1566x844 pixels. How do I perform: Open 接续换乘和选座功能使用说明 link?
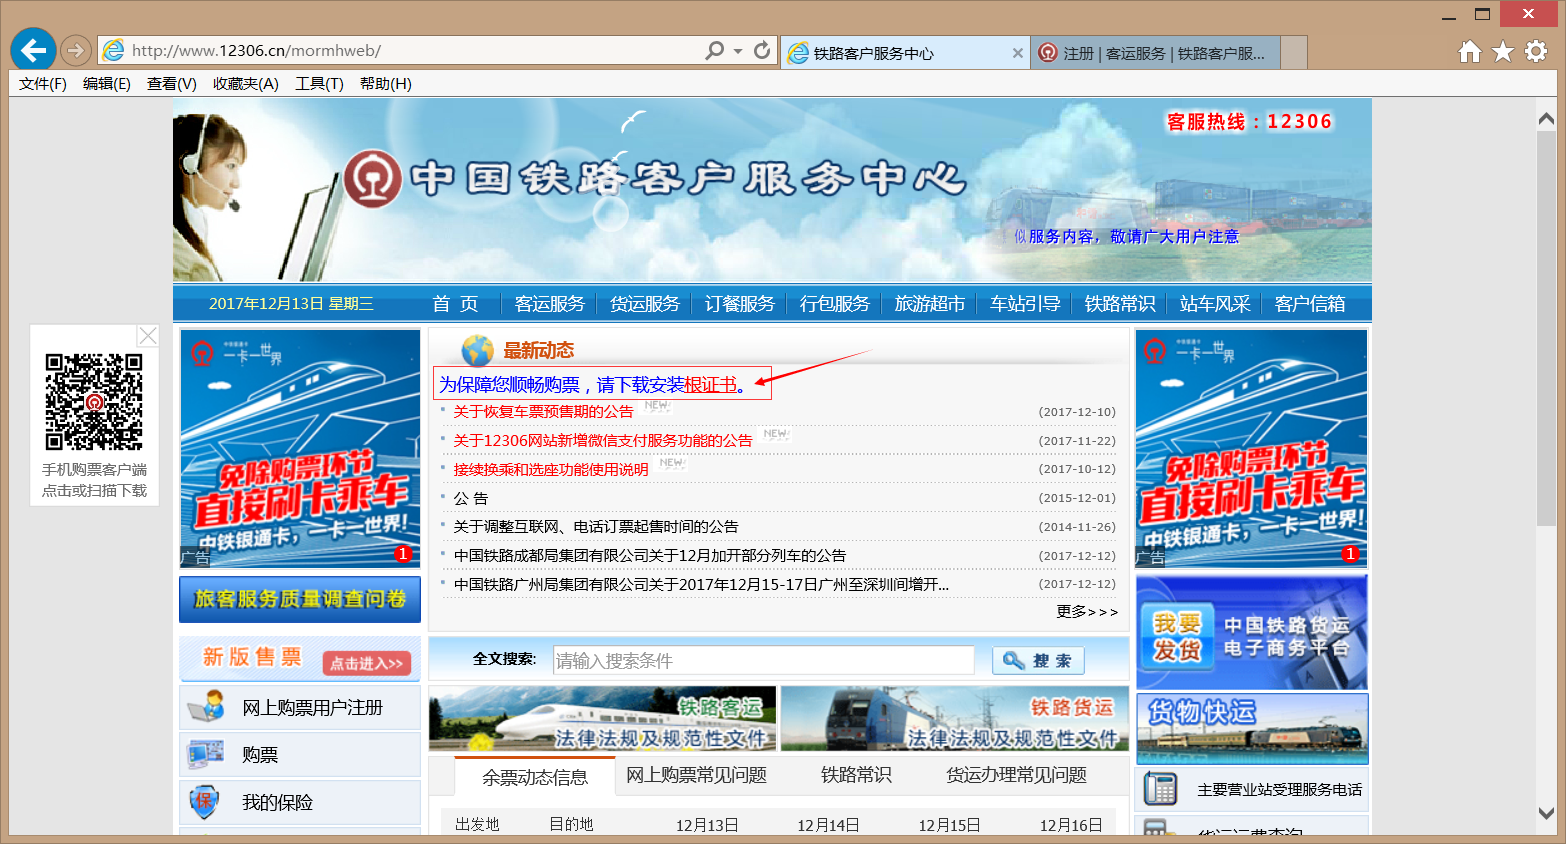point(551,469)
